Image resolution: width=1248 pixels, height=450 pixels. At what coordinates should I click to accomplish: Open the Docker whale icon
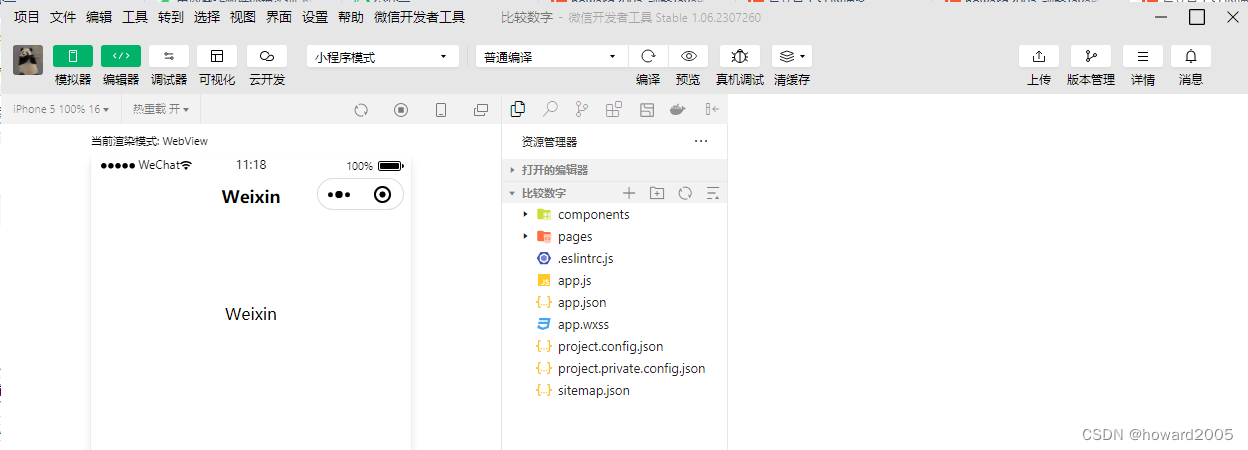[678, 109]
